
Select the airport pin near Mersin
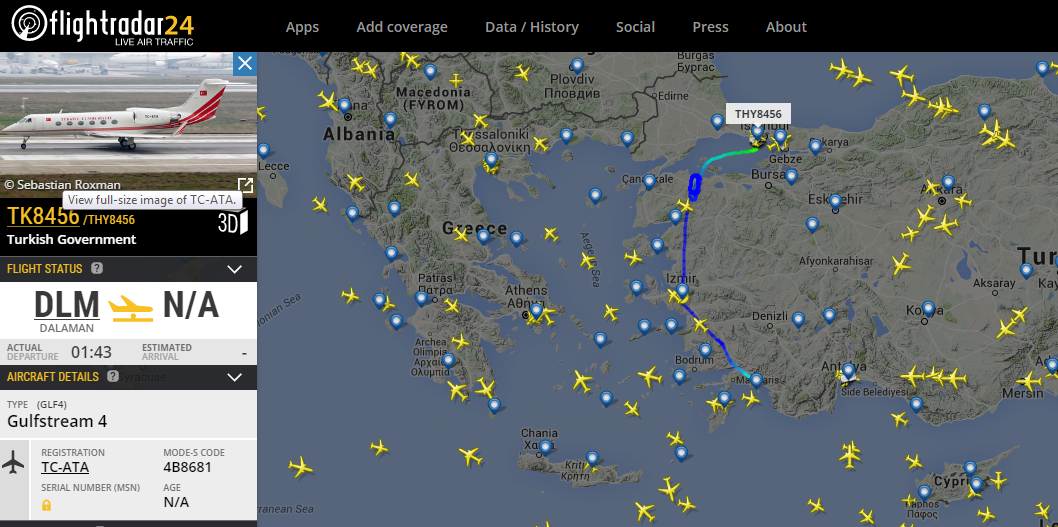pyautogui.click(x=1051, y=366)
